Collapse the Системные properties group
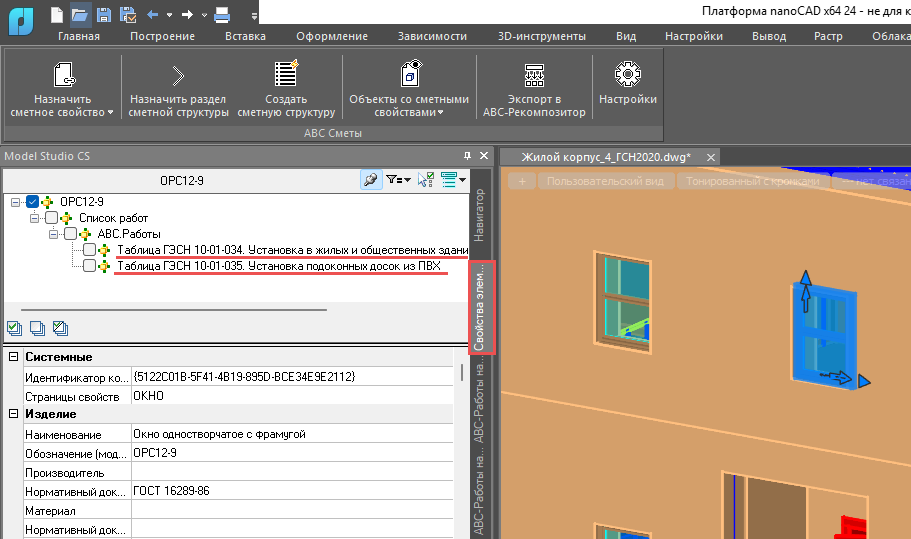This screenshot has width=911, height=539. pyautogui.click(x=13, y=357)
